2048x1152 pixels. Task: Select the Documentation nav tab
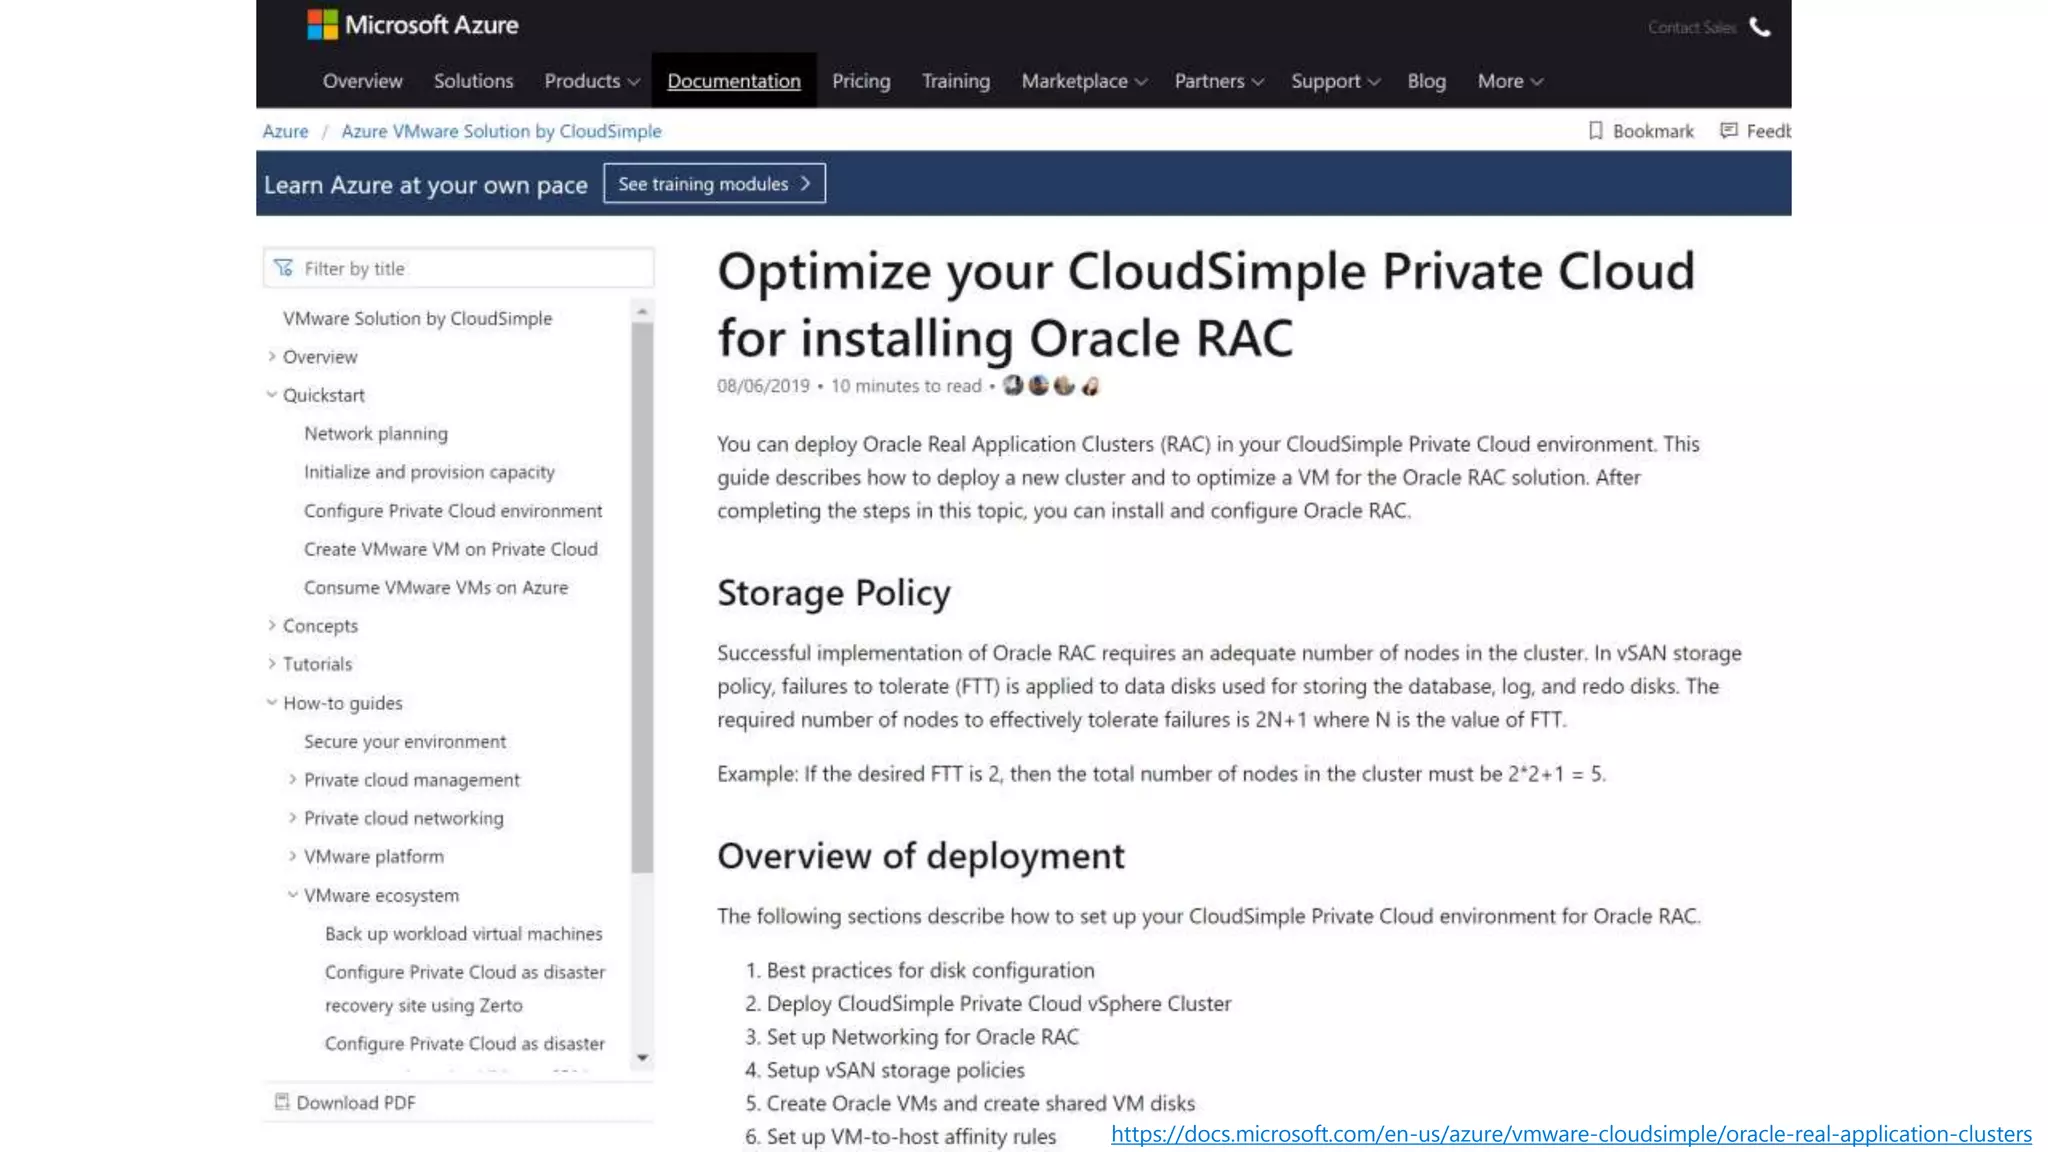(734, 81)
